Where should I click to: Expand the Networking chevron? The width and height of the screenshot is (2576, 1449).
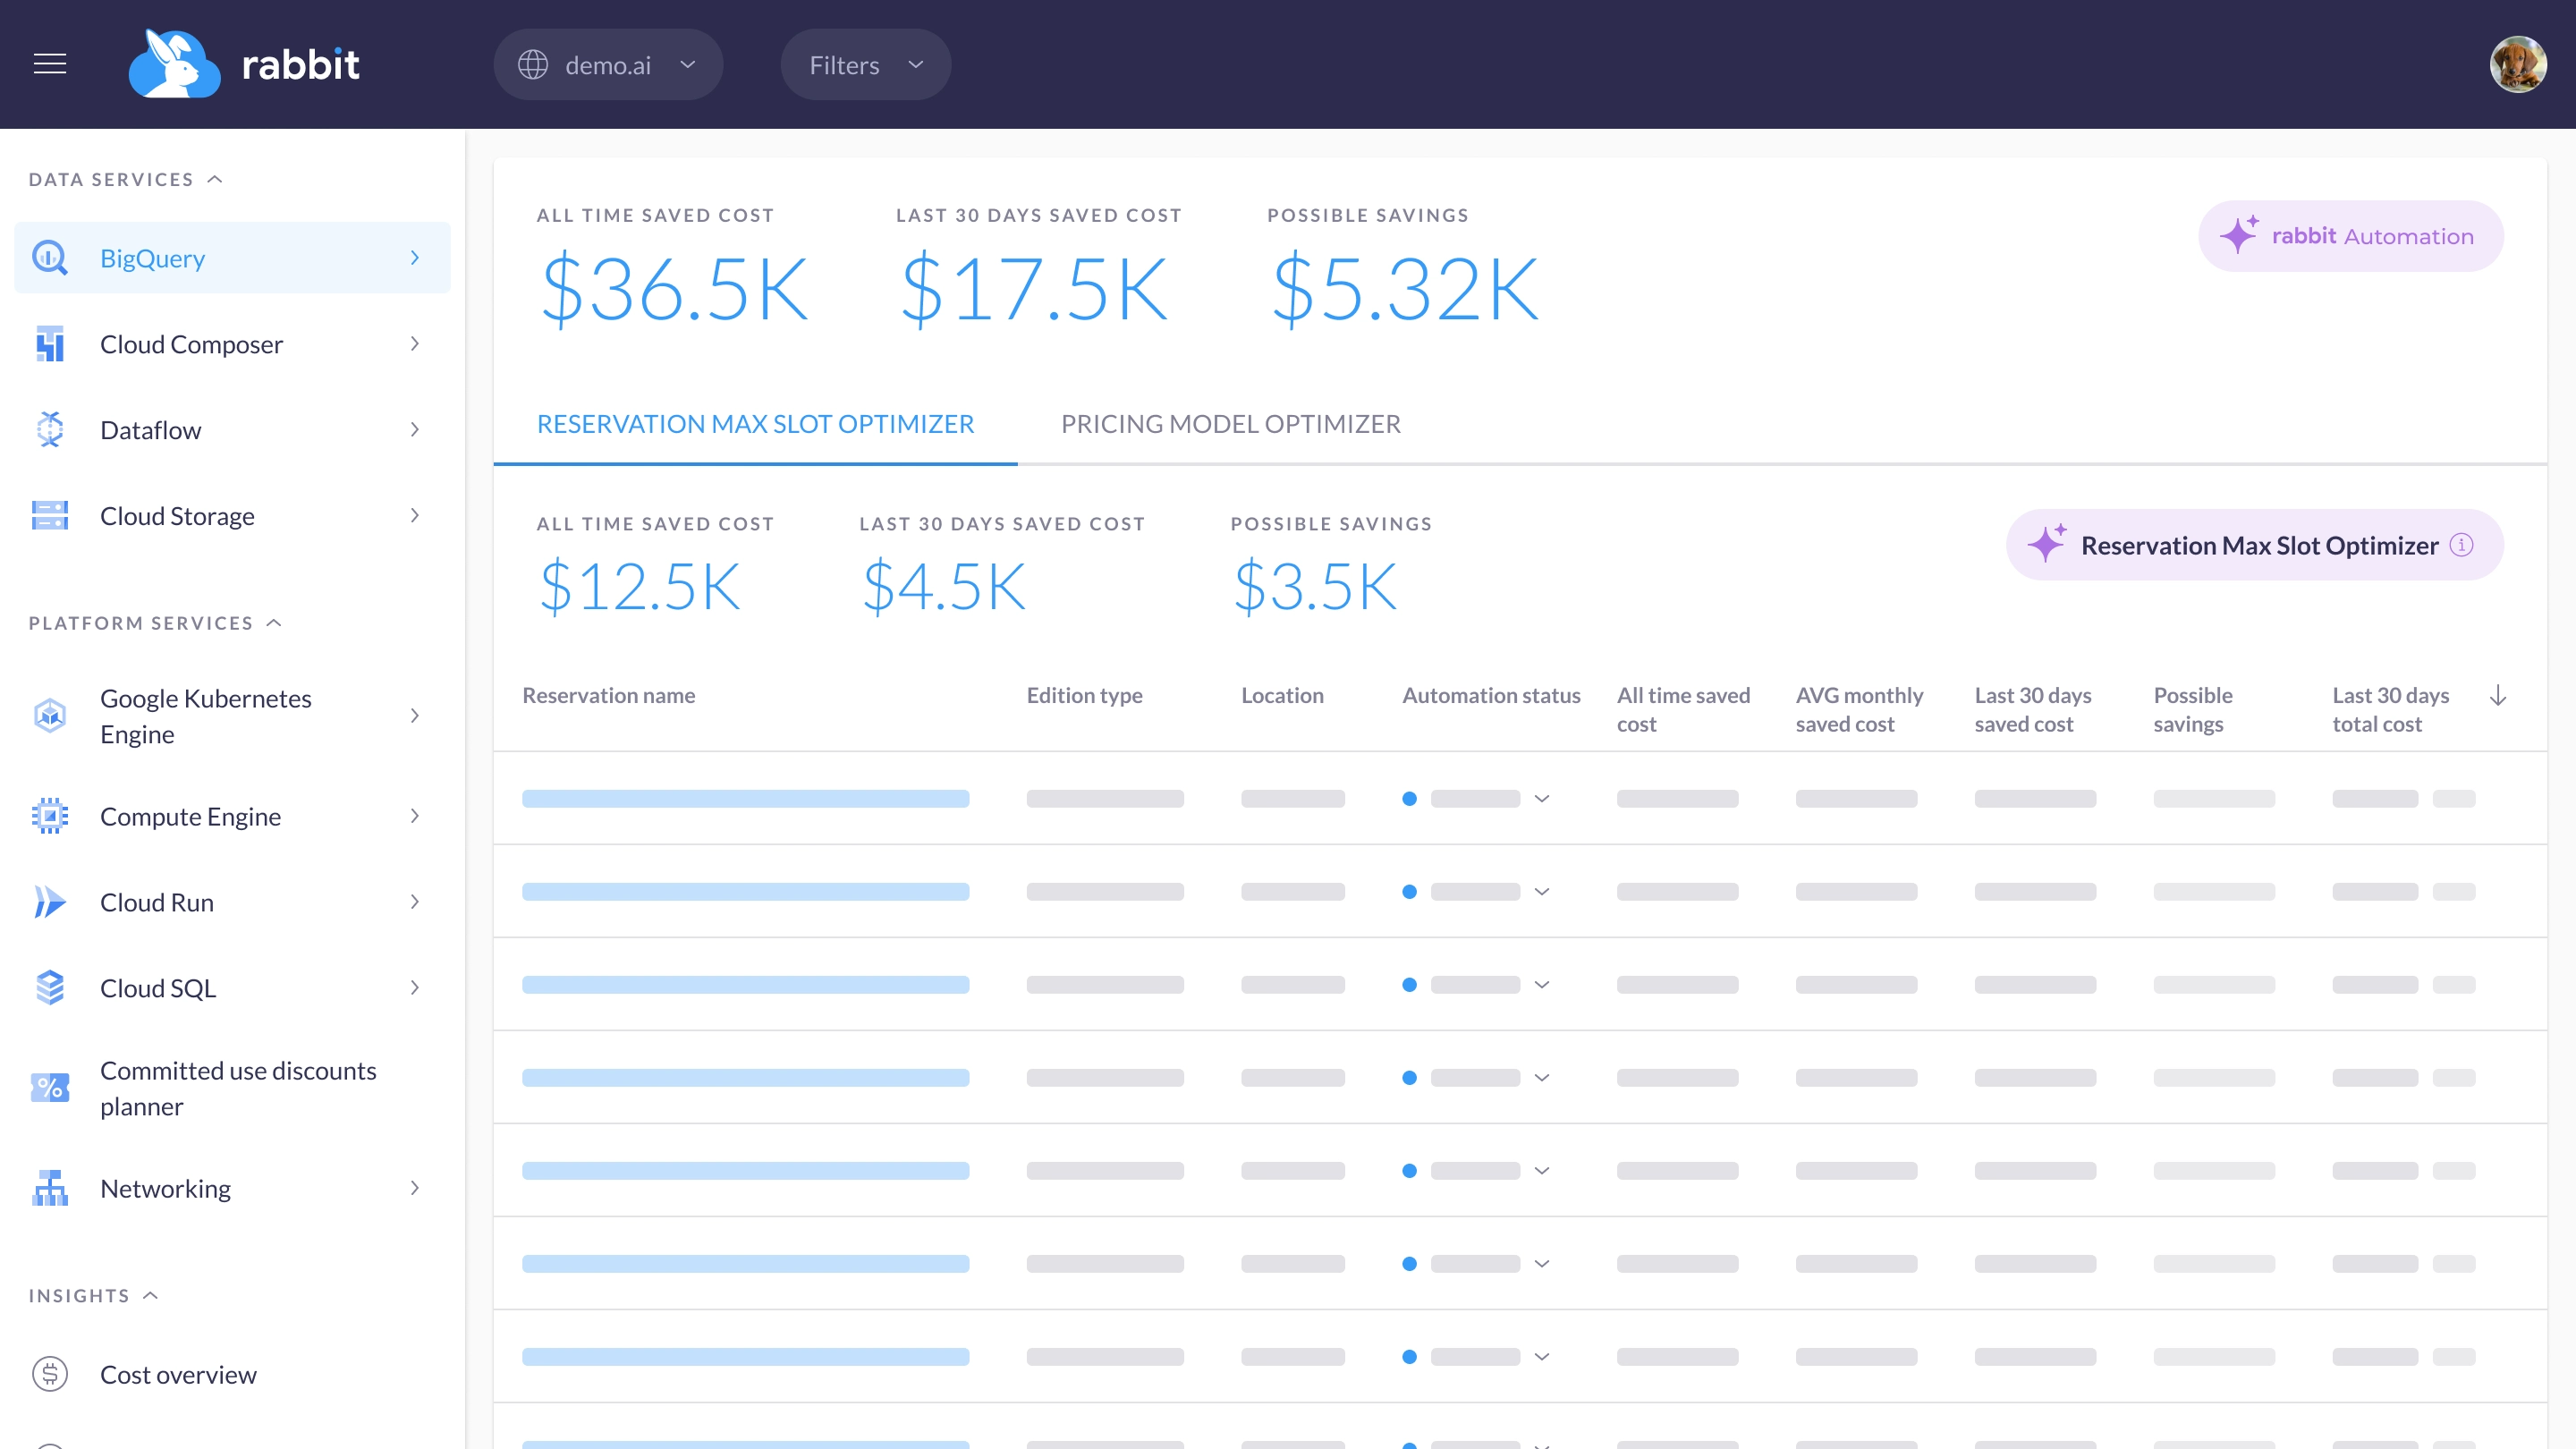414,1188
